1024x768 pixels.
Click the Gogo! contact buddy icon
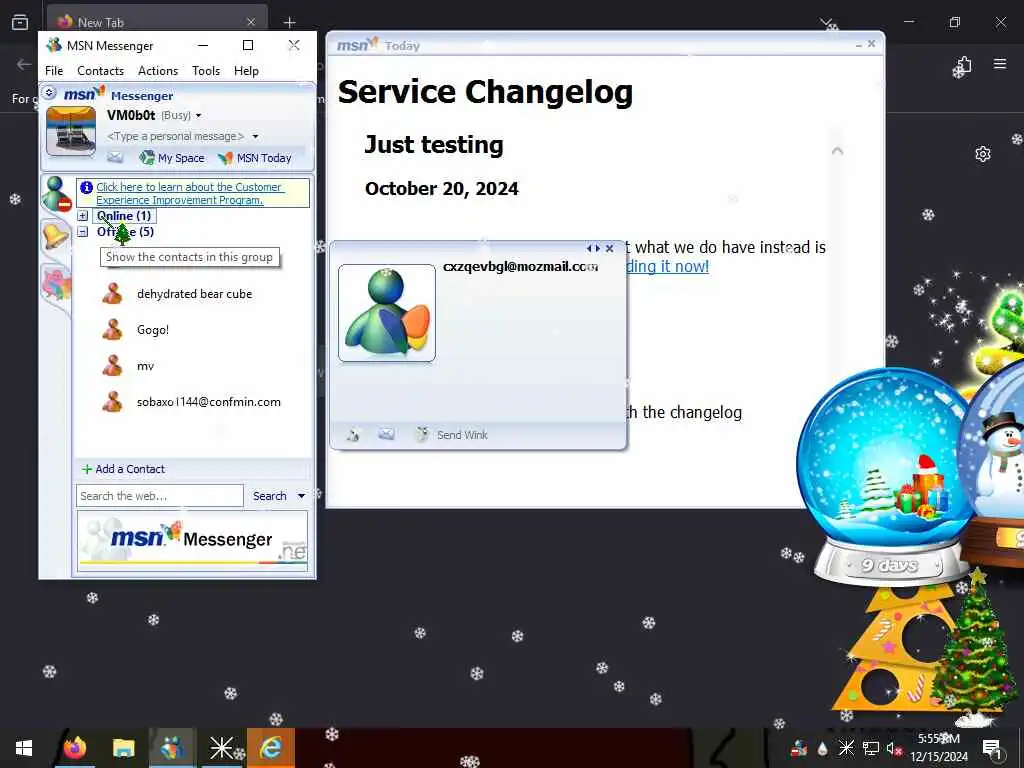click(112, 330)
